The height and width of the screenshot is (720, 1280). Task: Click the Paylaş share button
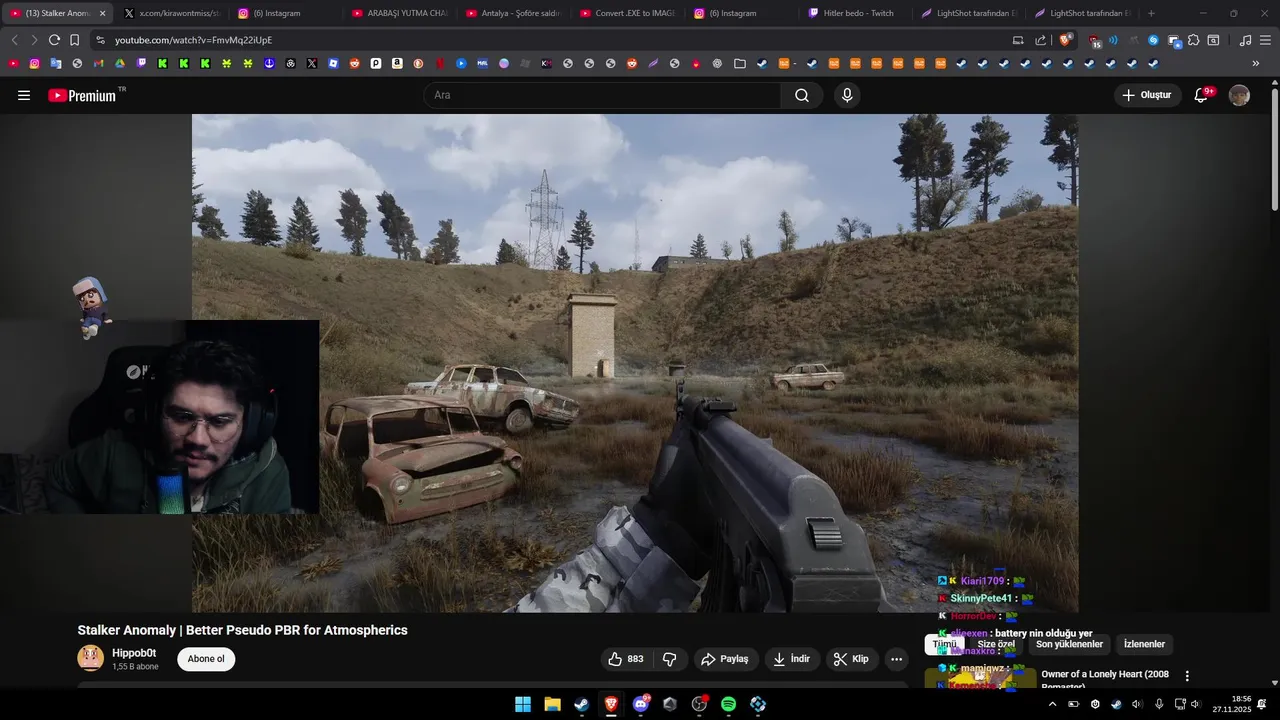tap(725, 659)
